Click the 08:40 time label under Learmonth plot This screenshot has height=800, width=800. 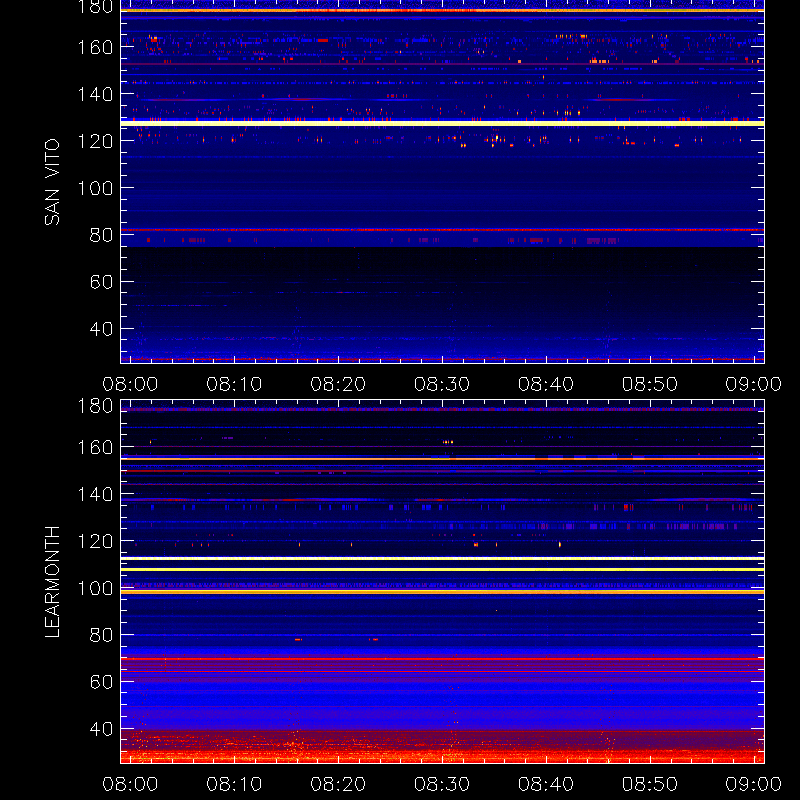[x=546, y=784]
